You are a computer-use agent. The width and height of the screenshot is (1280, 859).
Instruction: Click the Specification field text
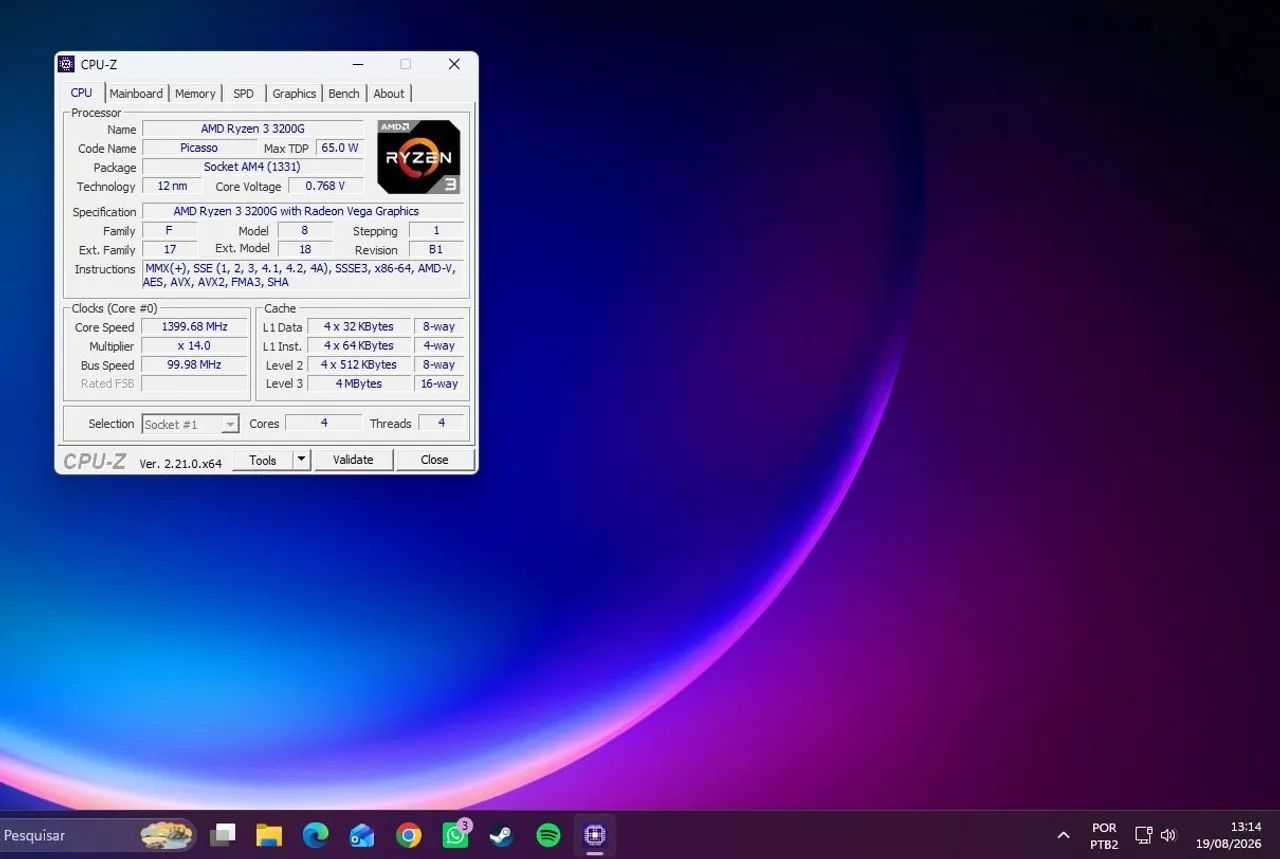pos(296,211)
